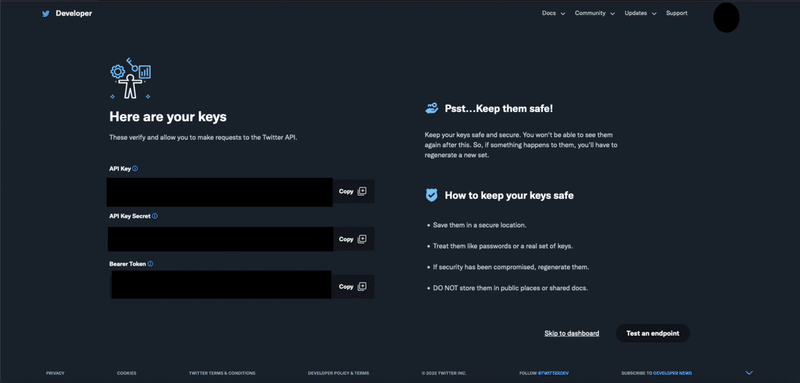Image resolution: width=800 pixels, height=383 pixels.
Task: Copy the API Key value
Action: click(353, 191)
